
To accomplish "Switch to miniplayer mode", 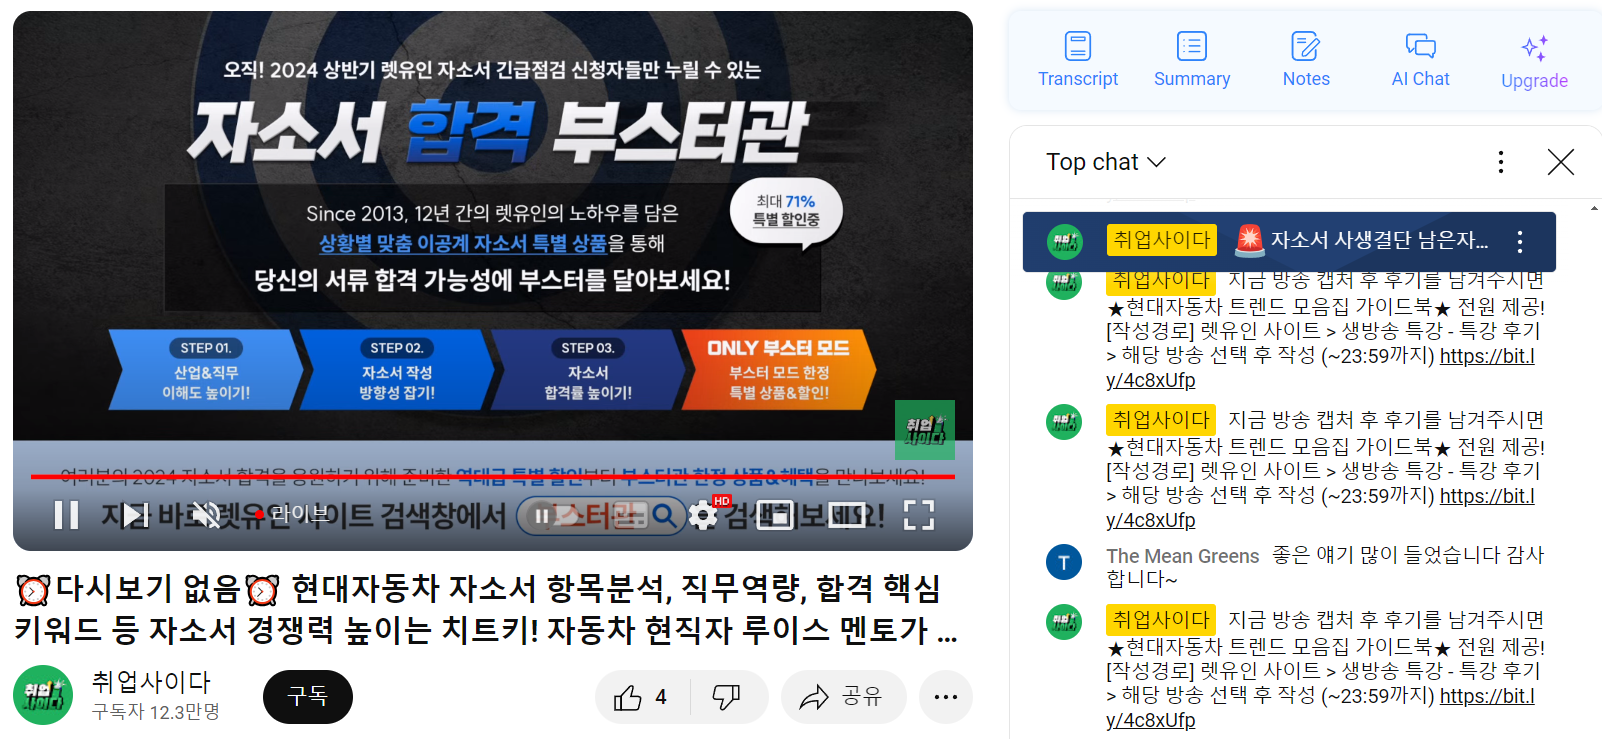I will 775,515.
